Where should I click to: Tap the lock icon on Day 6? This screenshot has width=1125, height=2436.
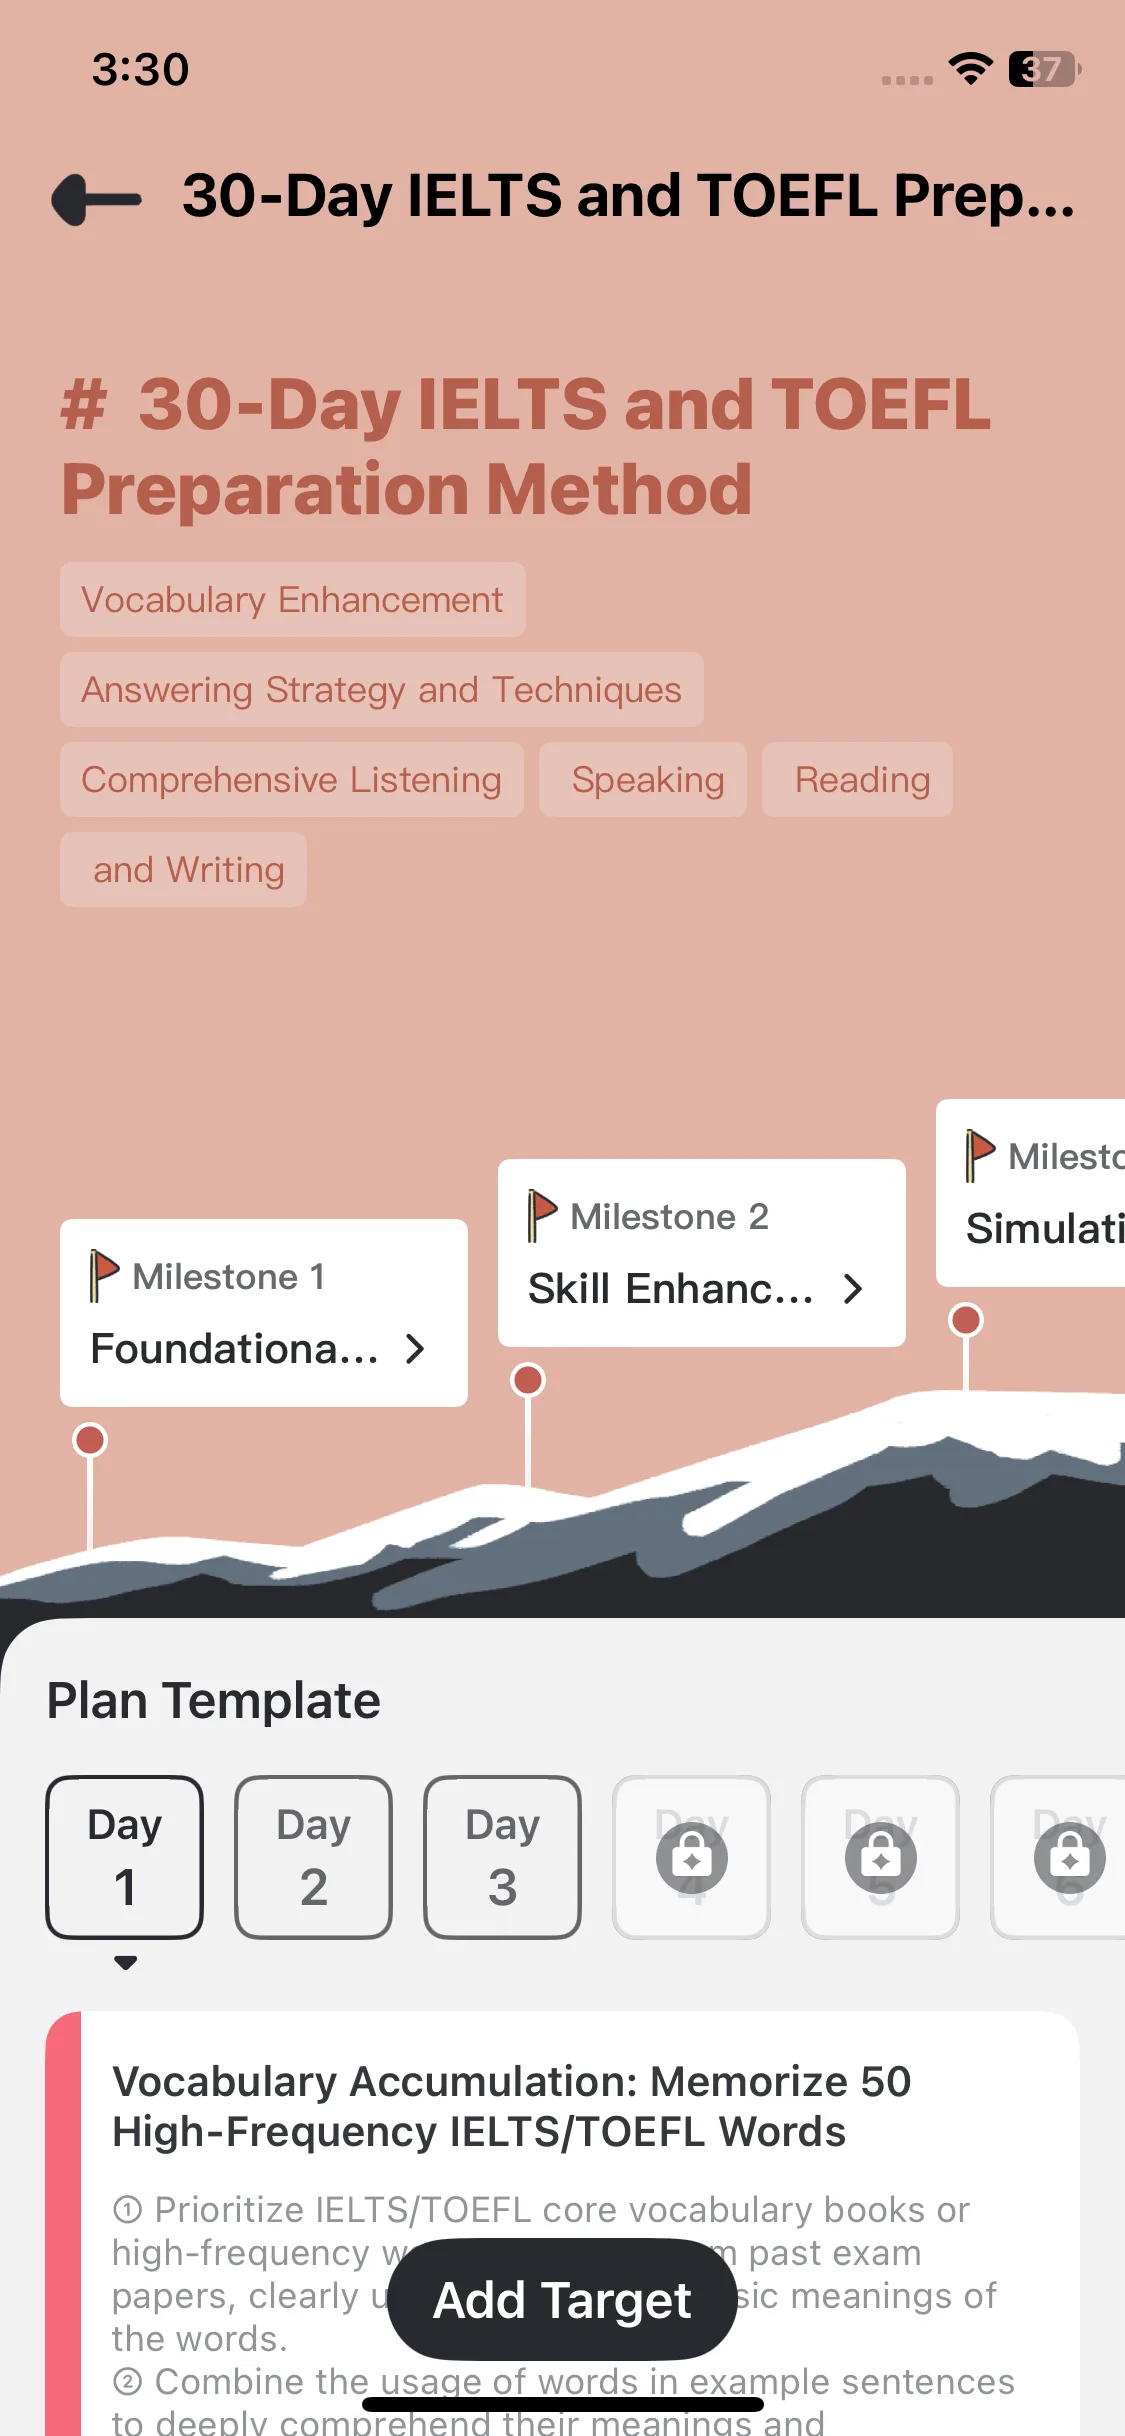pyautogui.click(x=1068, y=1857)
